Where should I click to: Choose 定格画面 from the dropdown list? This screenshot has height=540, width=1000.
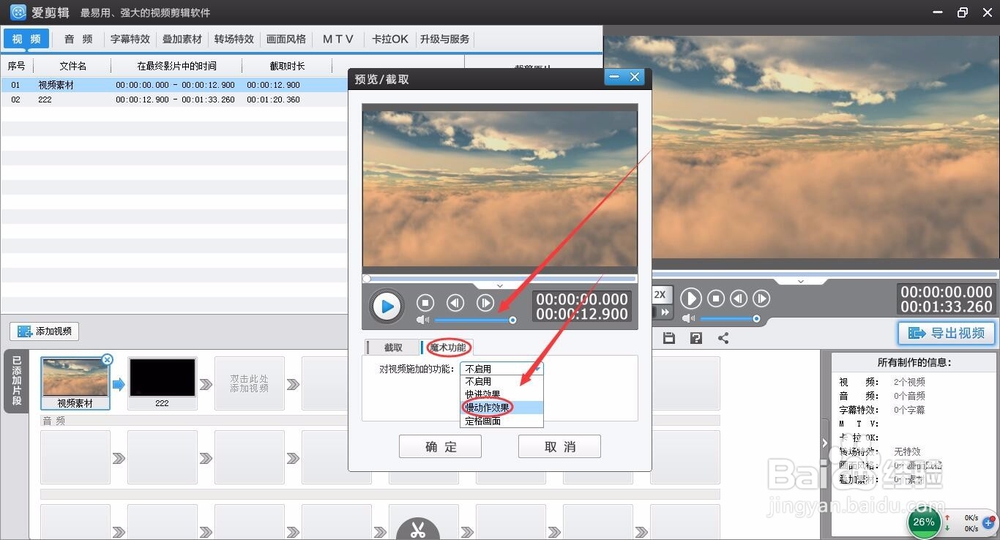(501, 421)
